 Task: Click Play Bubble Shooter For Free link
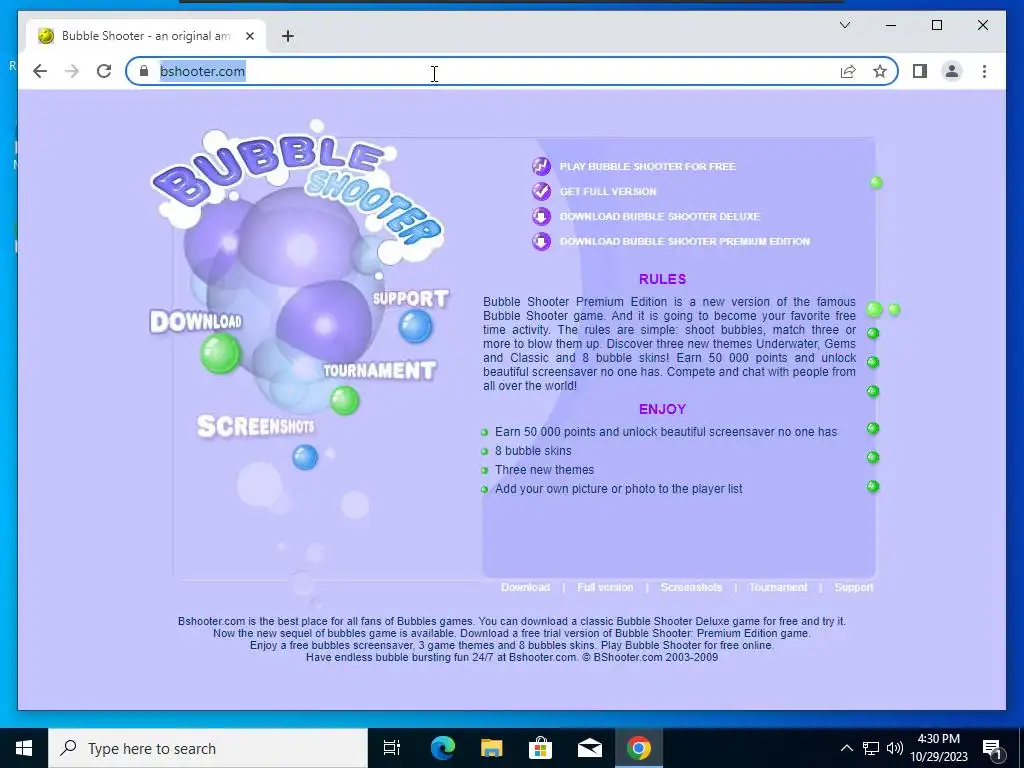coord(647,167)
